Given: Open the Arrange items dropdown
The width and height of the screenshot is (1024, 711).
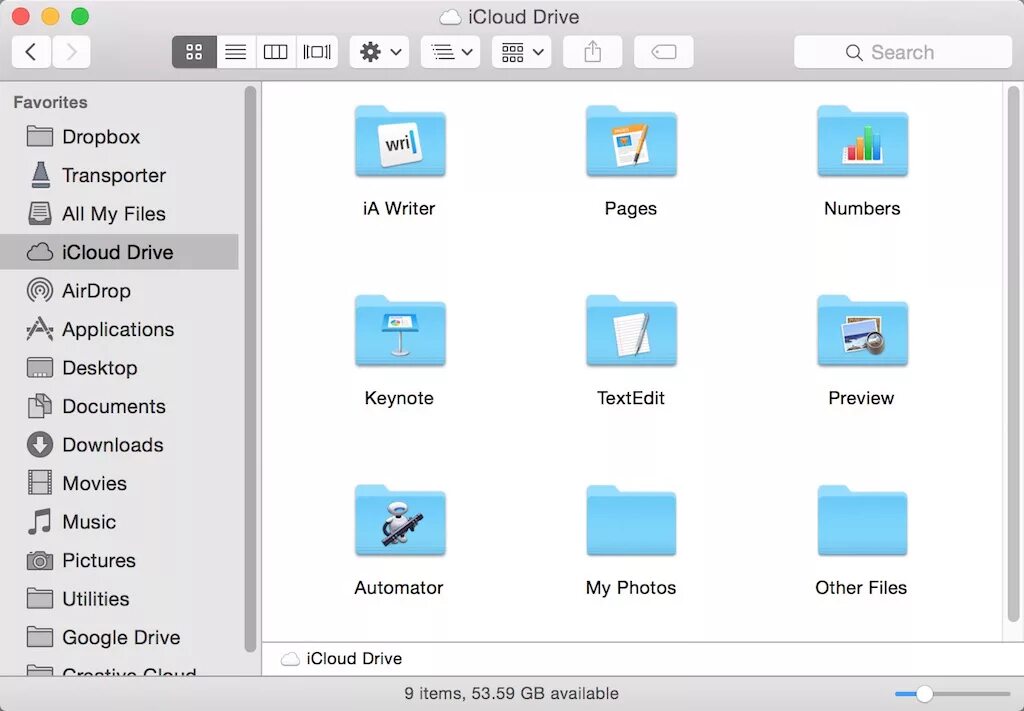Looking at the screenshot, I should (x=451, y=52).
